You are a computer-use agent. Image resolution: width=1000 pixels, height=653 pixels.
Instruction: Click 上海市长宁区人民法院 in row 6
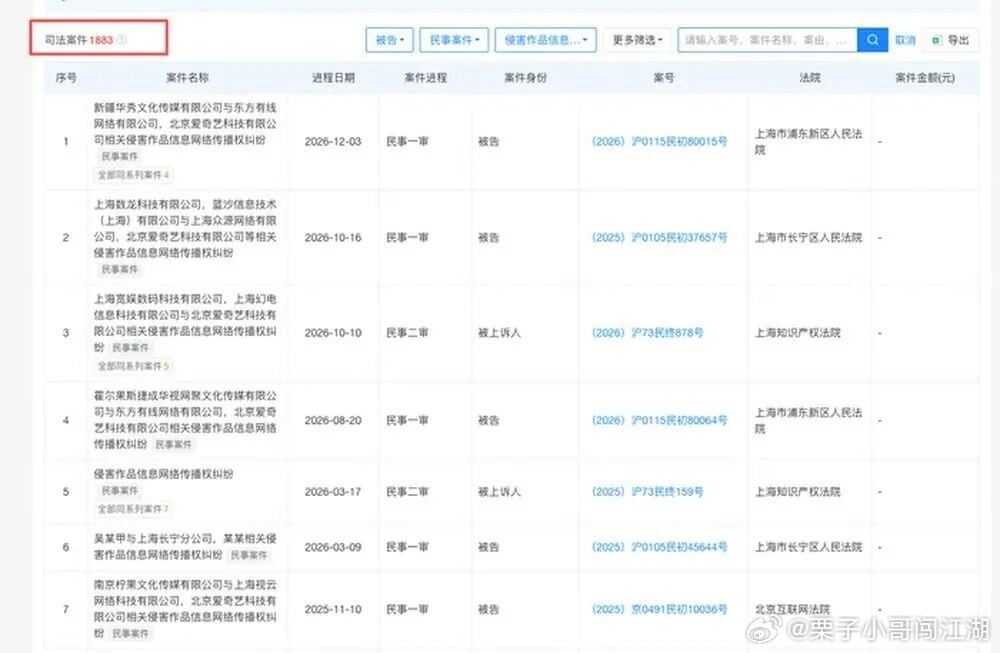808,547
